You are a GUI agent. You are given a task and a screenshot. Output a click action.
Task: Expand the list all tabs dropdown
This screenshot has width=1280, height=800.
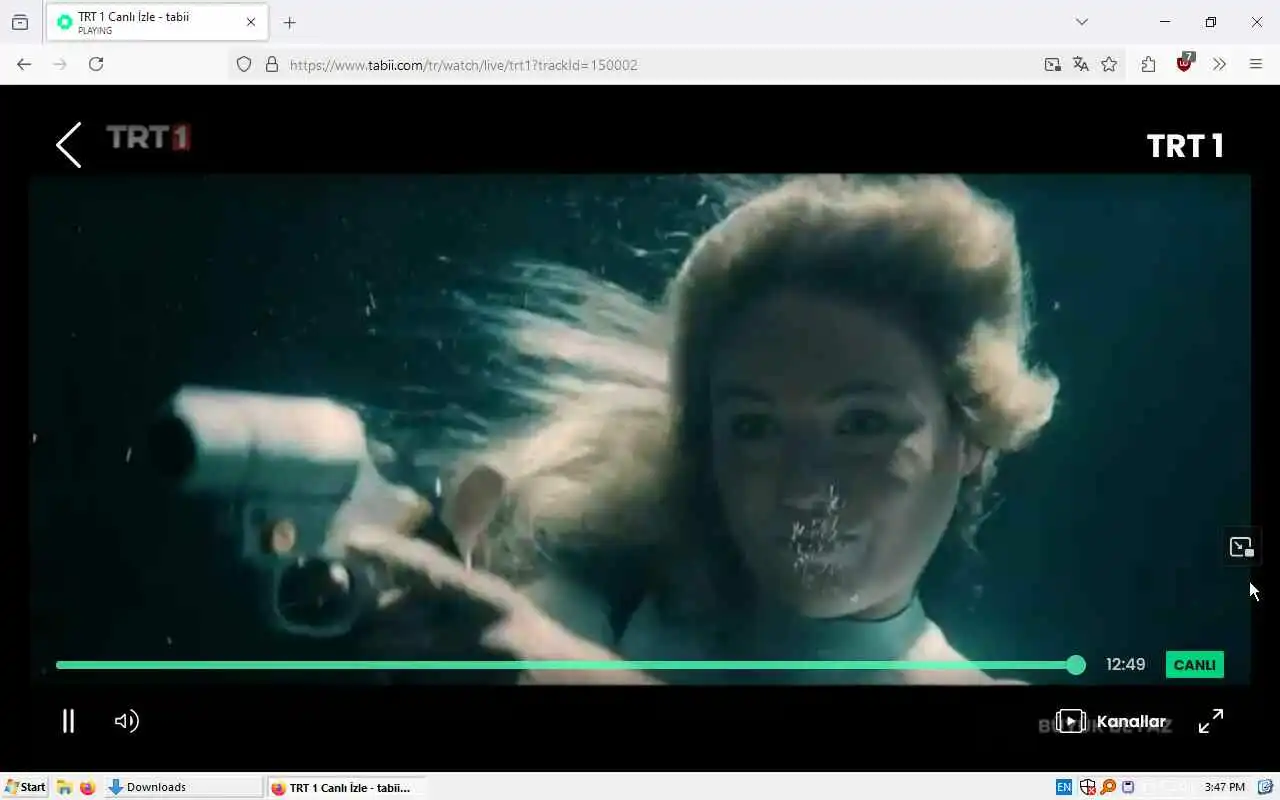pyautogui.click(x=1081, y=22)
